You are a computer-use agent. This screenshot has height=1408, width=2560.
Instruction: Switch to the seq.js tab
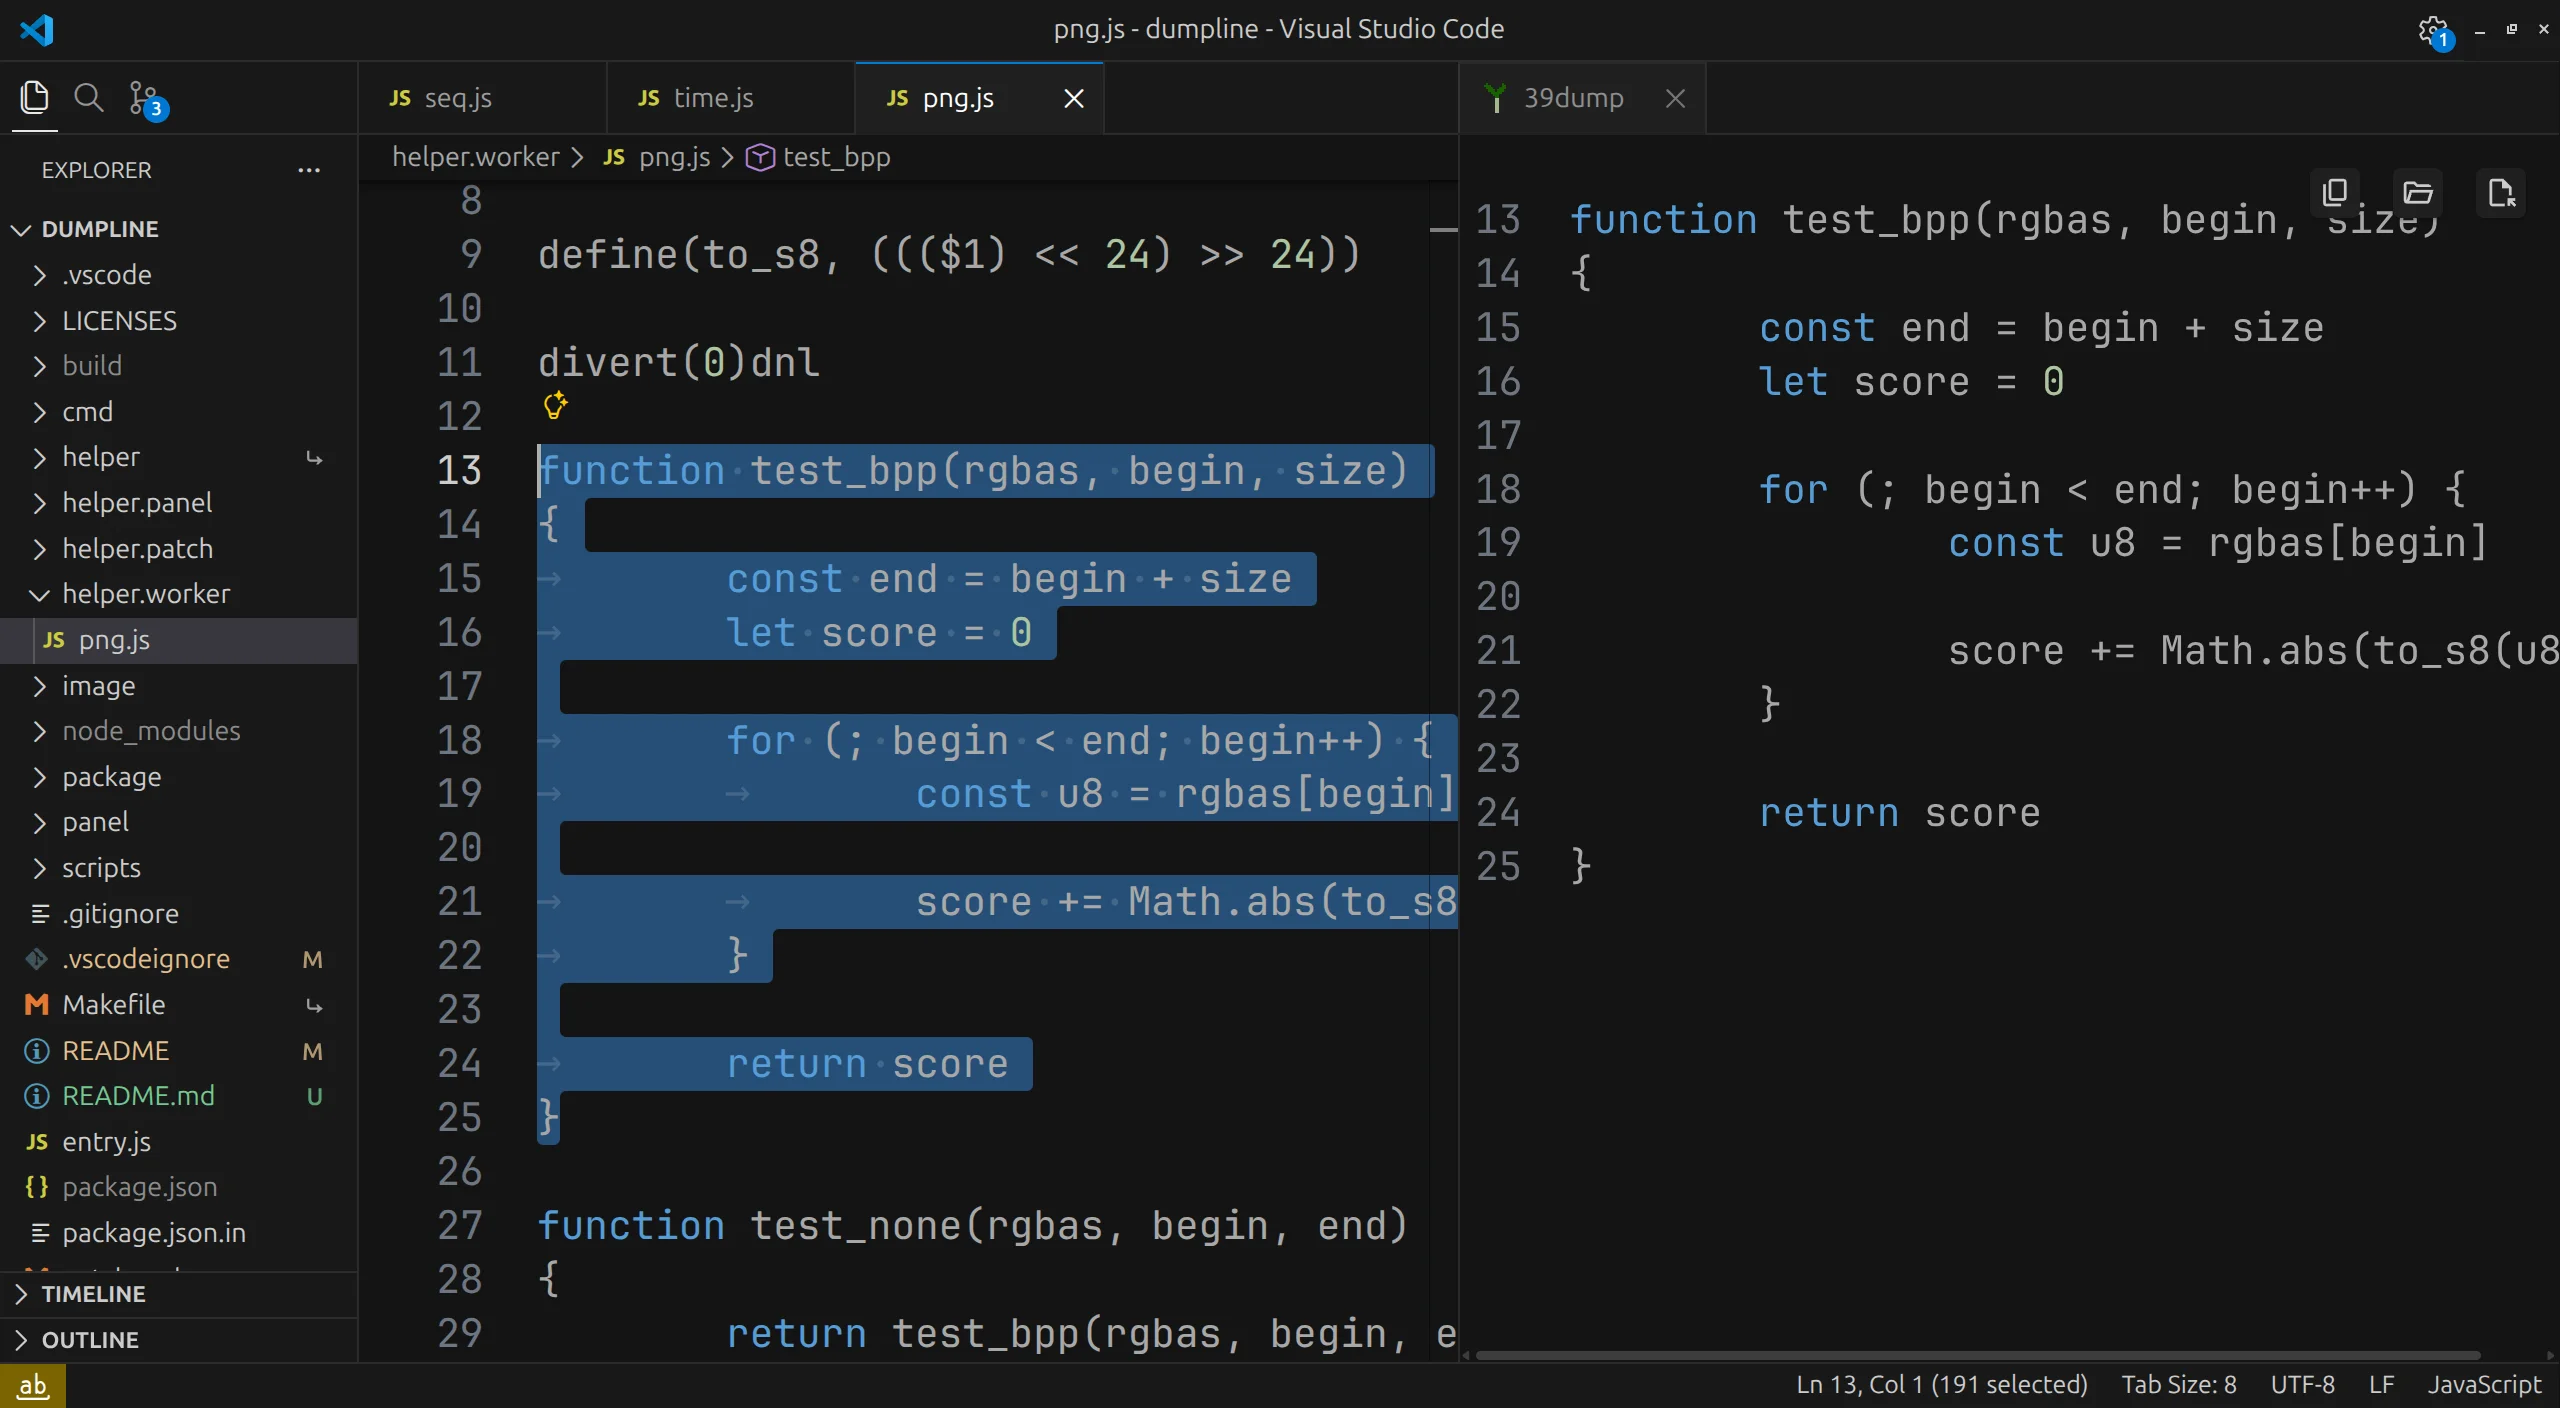(x=457, y=98)
